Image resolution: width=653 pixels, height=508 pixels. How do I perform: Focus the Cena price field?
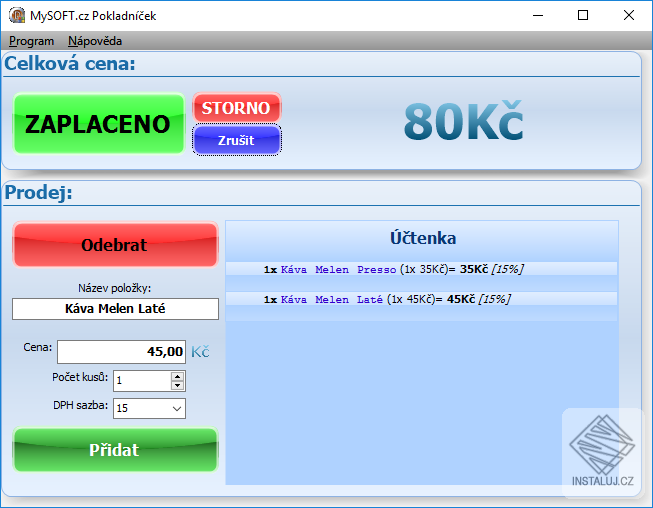coord(122,352)
